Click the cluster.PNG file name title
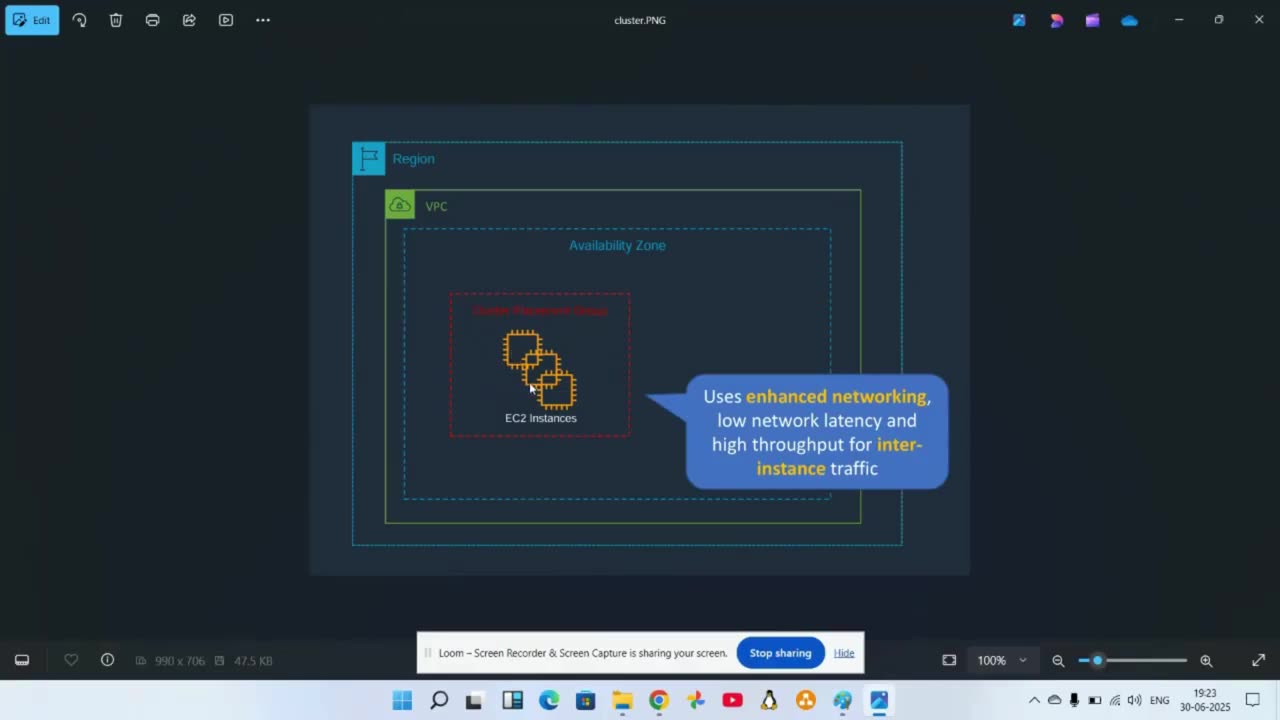This screenshot has height=720, width=1280. click(640, 20)
